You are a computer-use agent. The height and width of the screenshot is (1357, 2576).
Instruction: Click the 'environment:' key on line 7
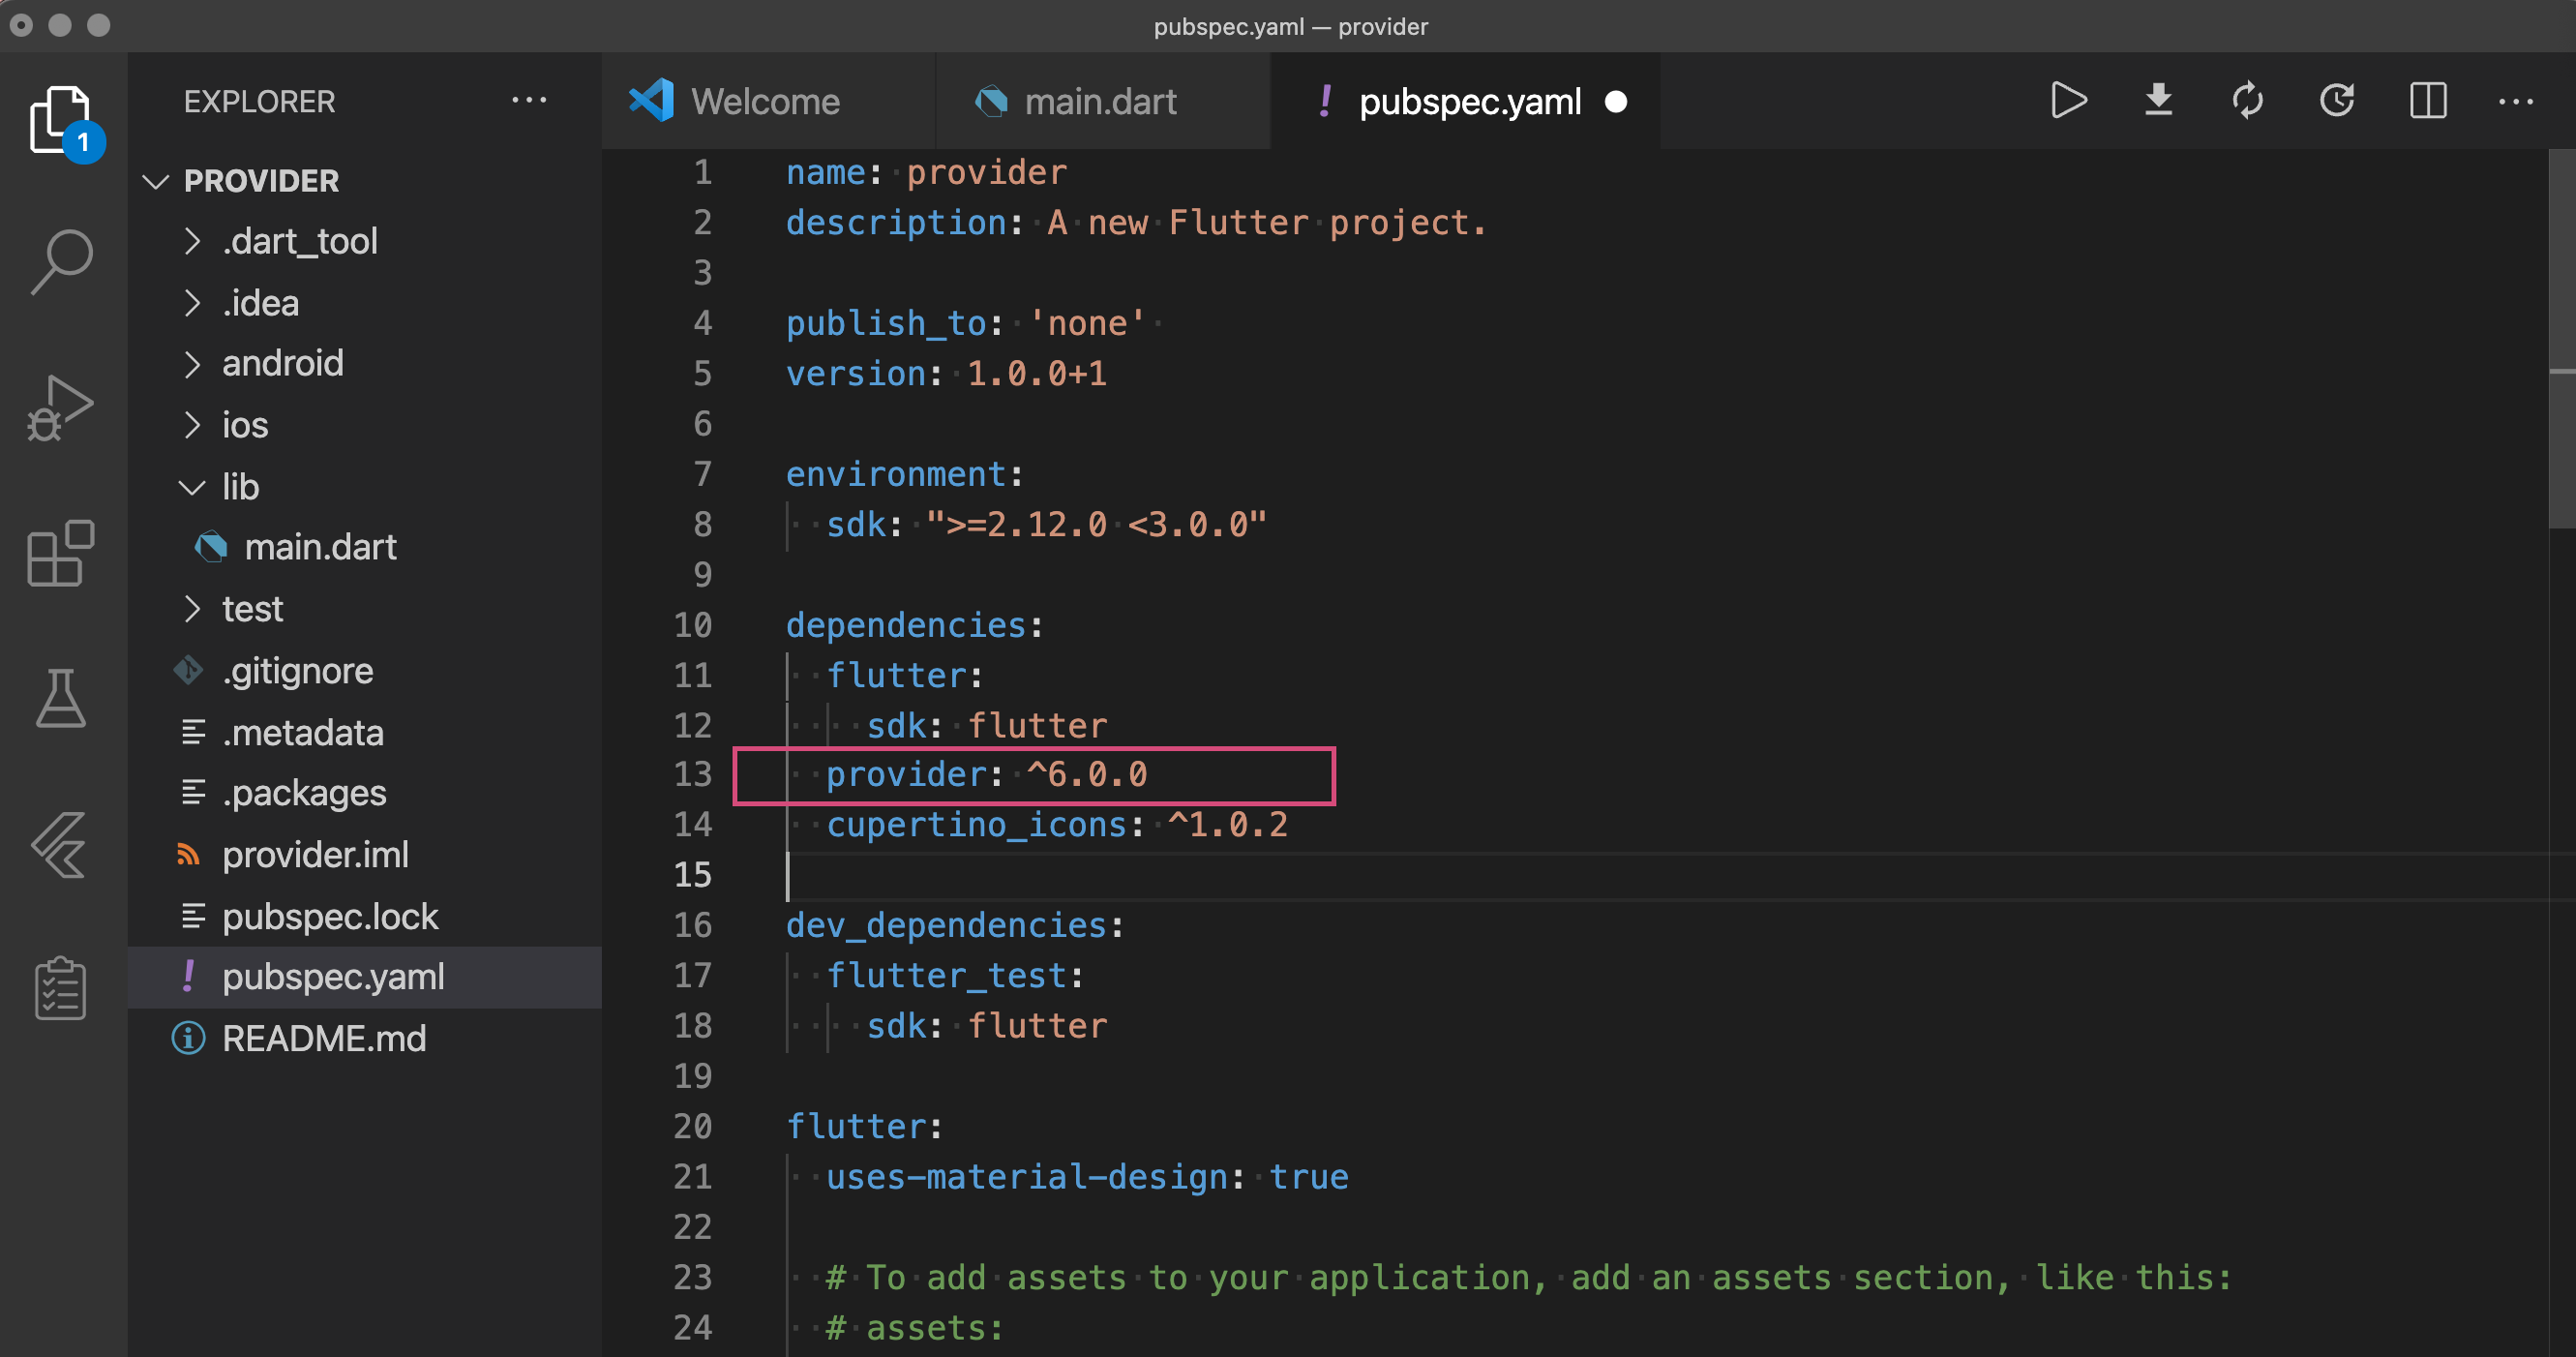tap(904, 474)
